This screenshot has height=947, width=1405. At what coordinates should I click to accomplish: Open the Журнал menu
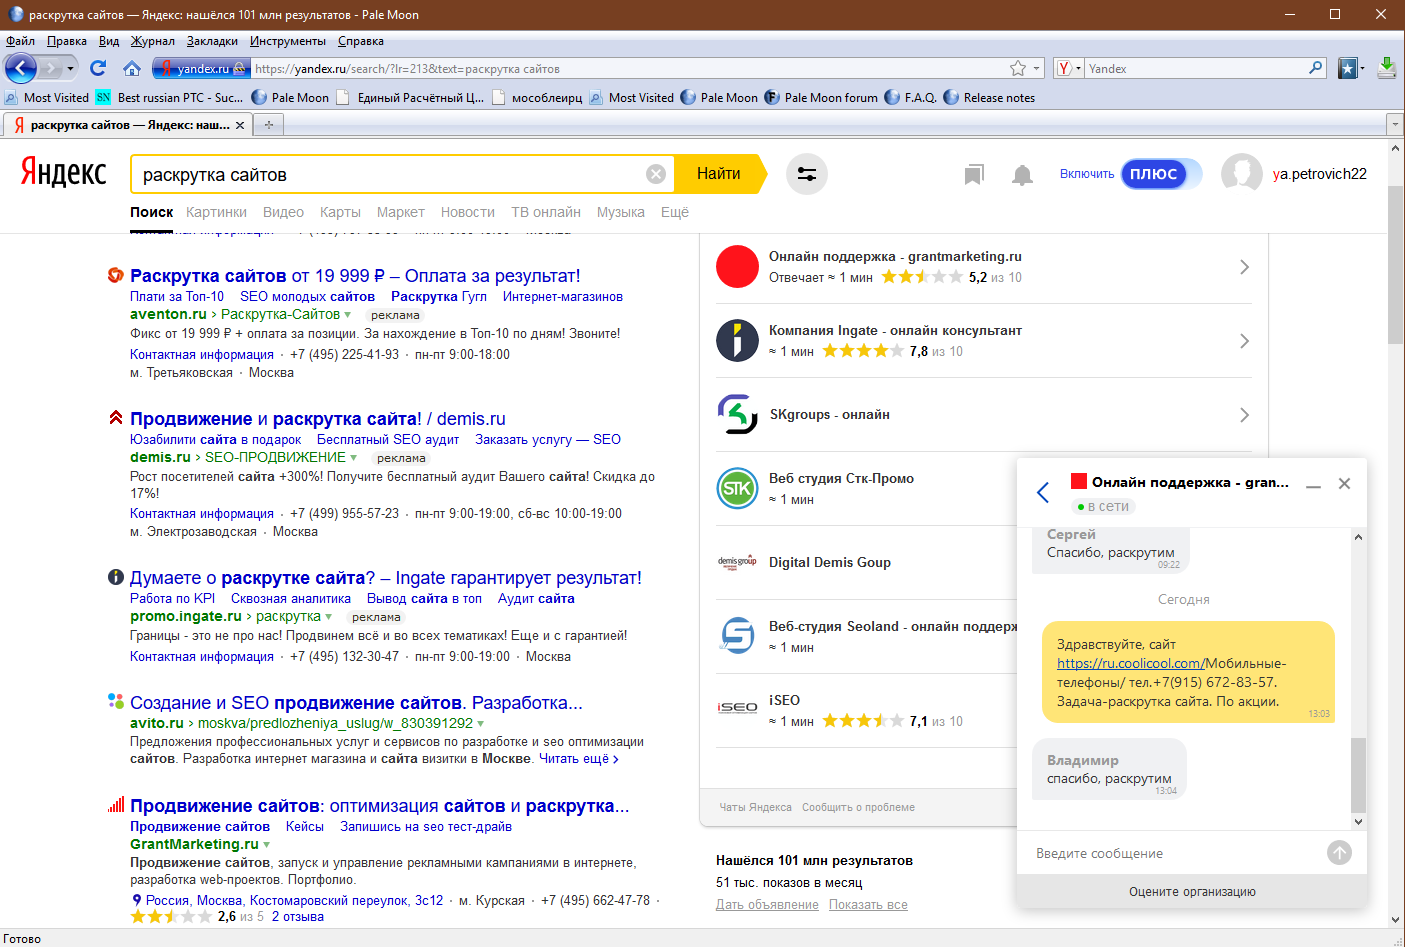152,41
